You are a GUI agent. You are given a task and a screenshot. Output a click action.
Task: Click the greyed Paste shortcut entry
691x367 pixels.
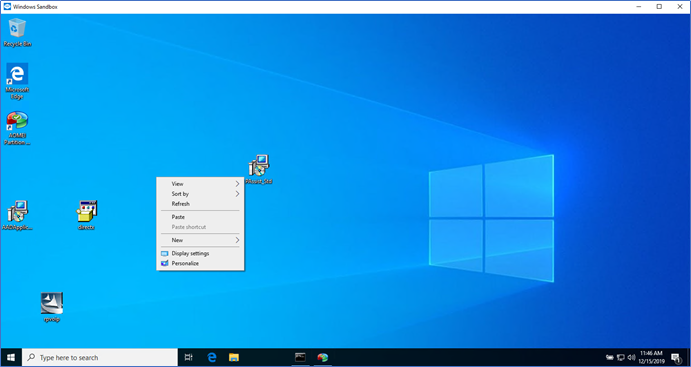coord(200,227)
